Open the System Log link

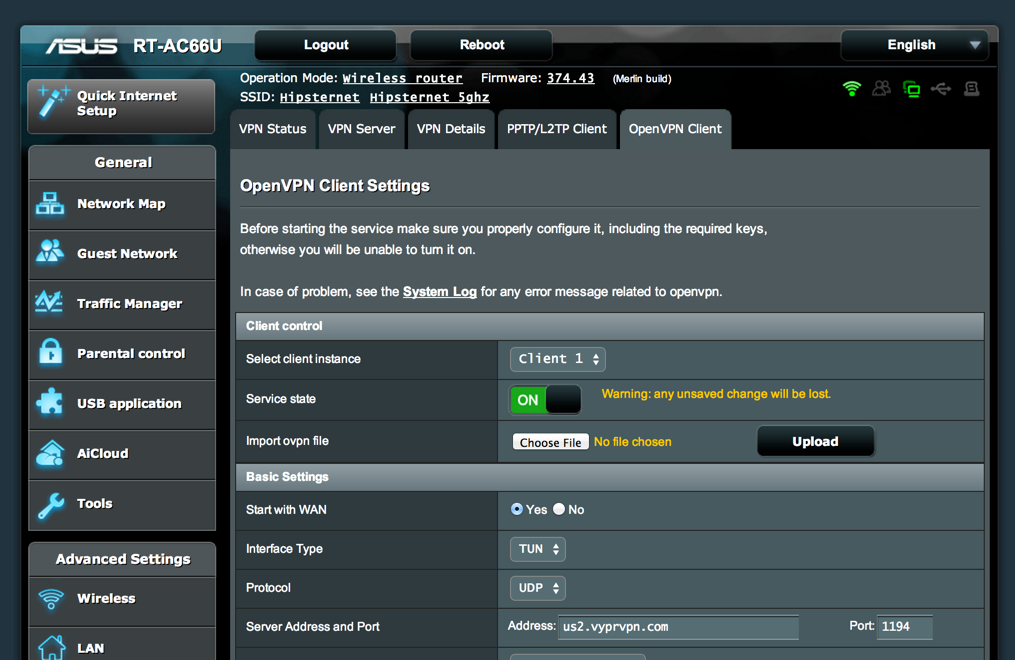click(440, 292)
